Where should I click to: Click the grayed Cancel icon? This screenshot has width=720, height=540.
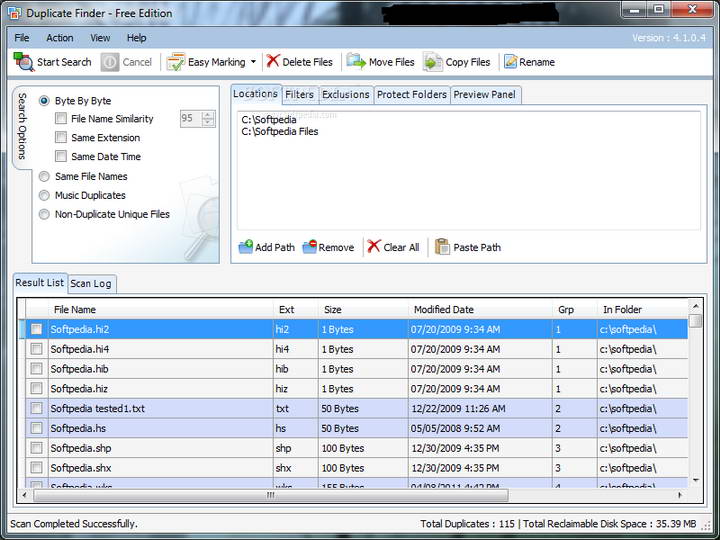click(110, 62)
